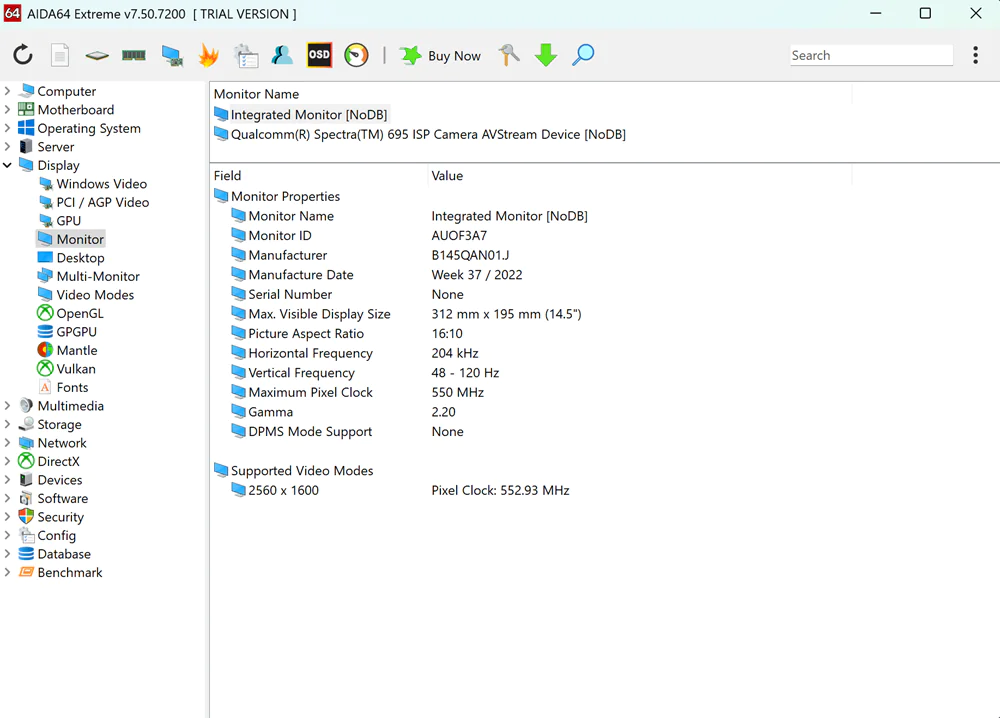1000x718 pixels.
Task: Select the Integrated Monitor [NoDB] entry
Action: tap(302, 115)
